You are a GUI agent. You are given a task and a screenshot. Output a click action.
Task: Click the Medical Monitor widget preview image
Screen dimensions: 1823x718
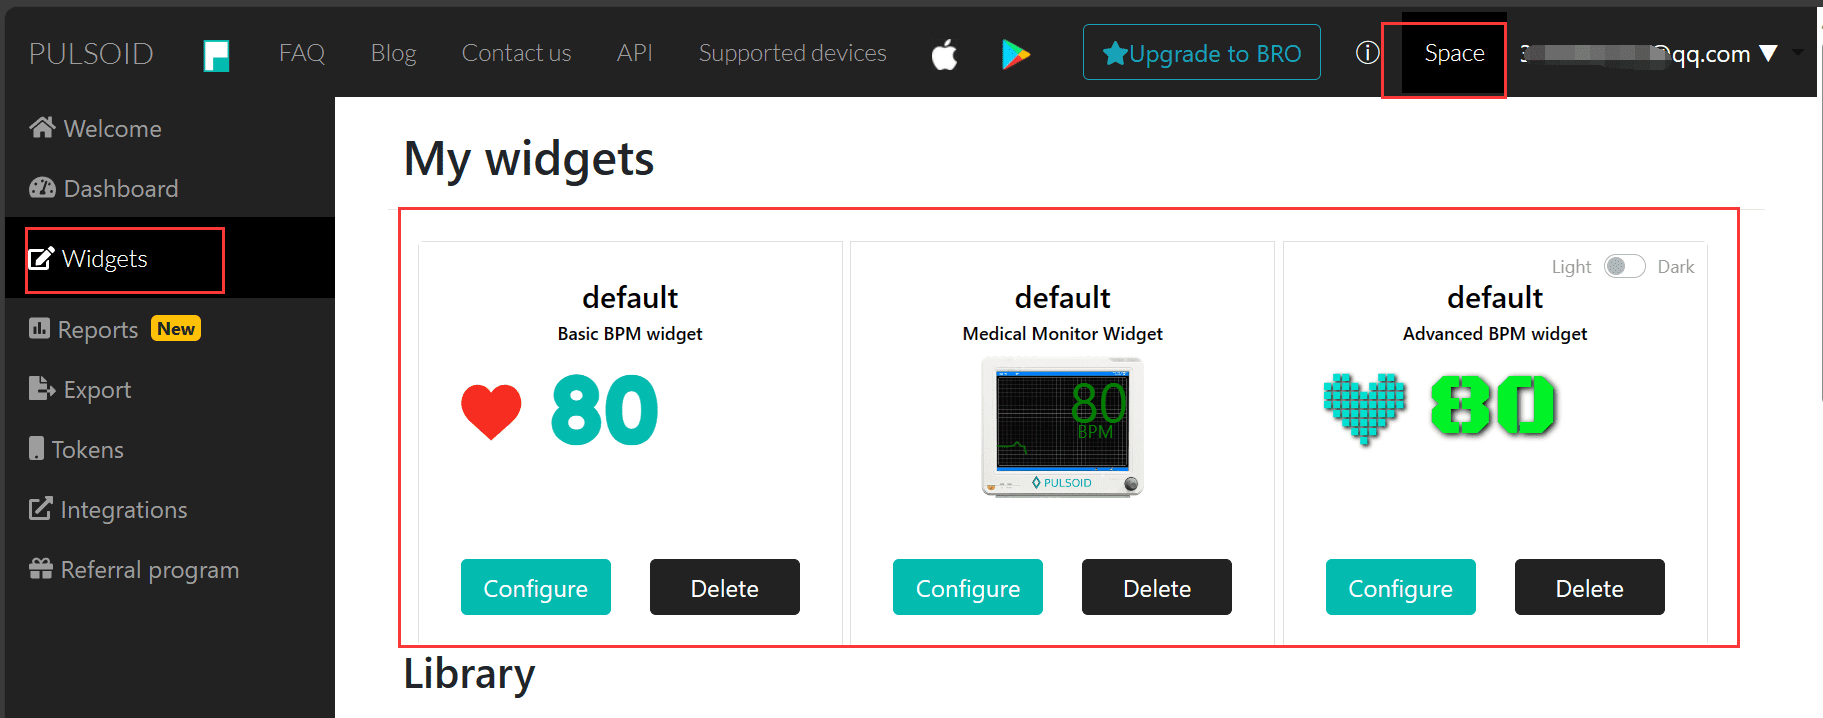1062,427
